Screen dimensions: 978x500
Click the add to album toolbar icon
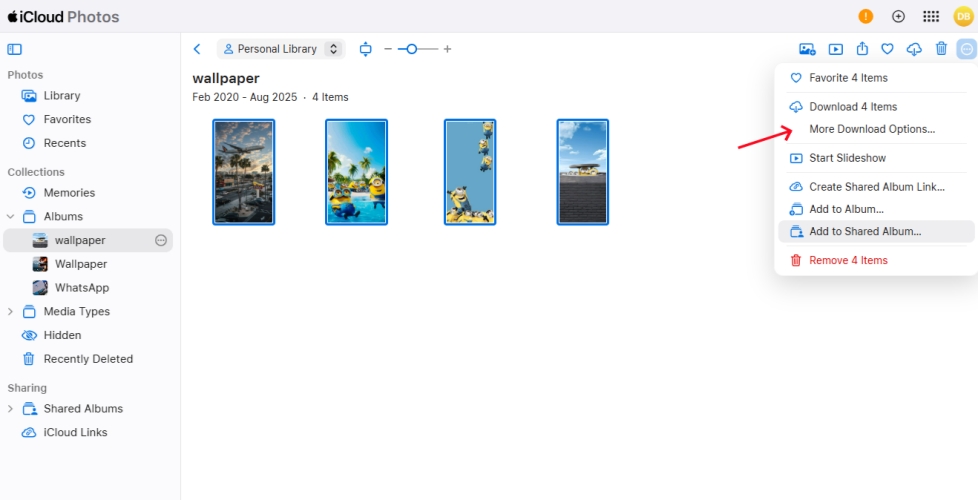pos(807,49)
